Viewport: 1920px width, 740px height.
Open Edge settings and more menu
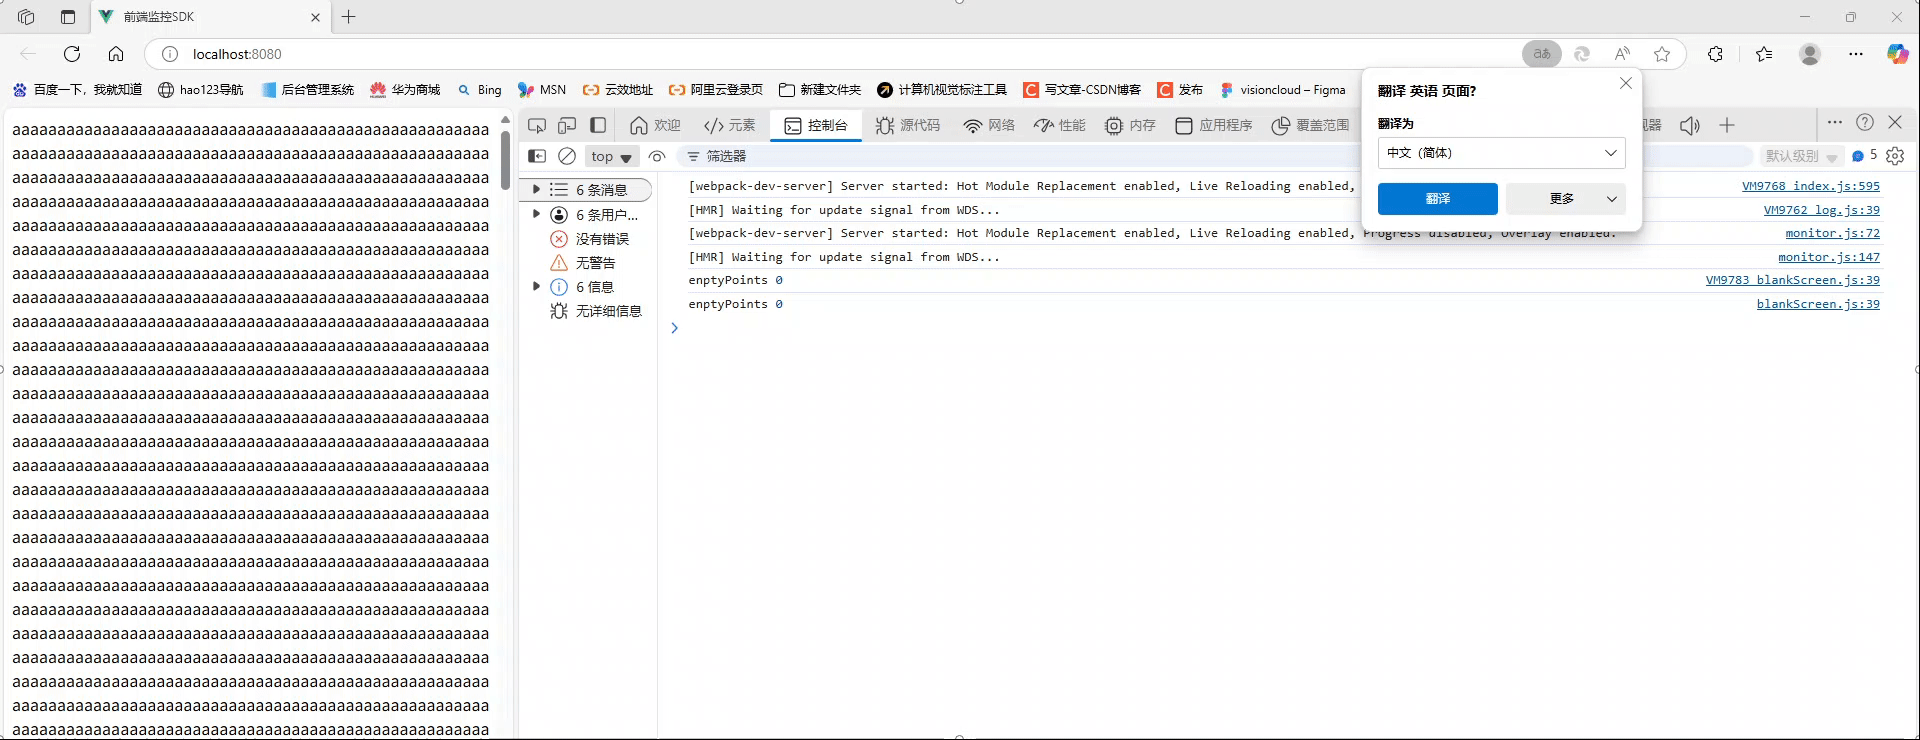coord(1856,54)
